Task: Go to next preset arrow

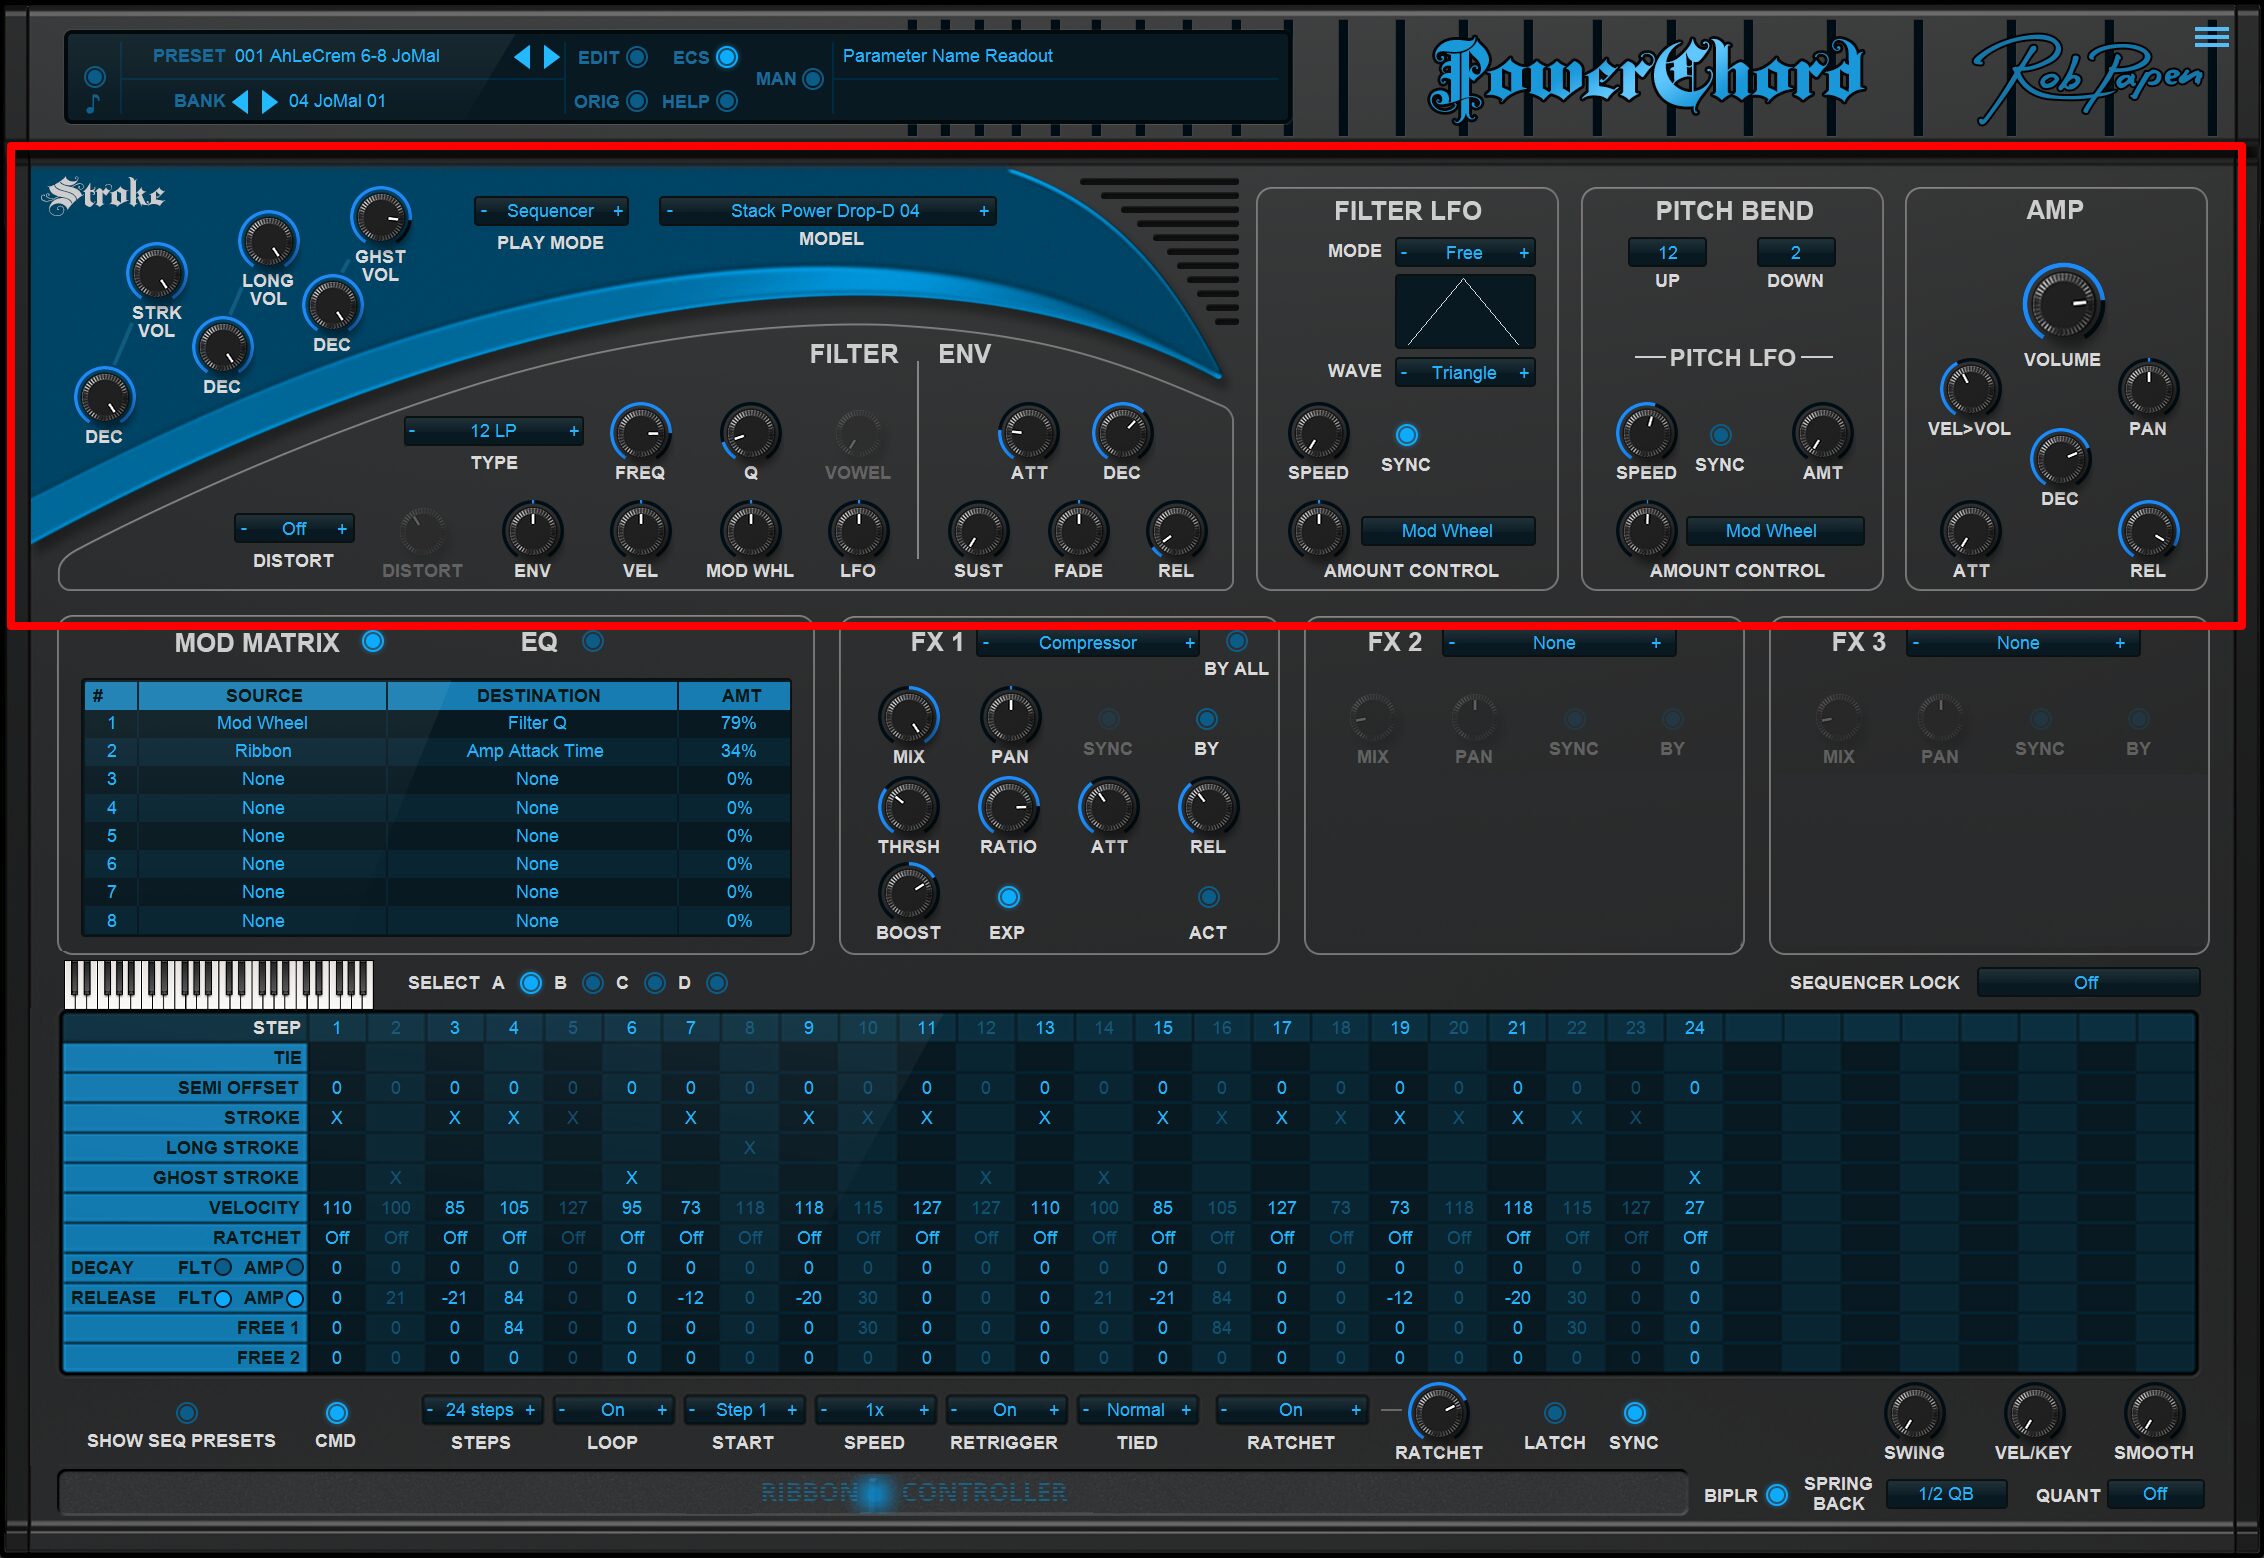Action: (x=551, y=57)
